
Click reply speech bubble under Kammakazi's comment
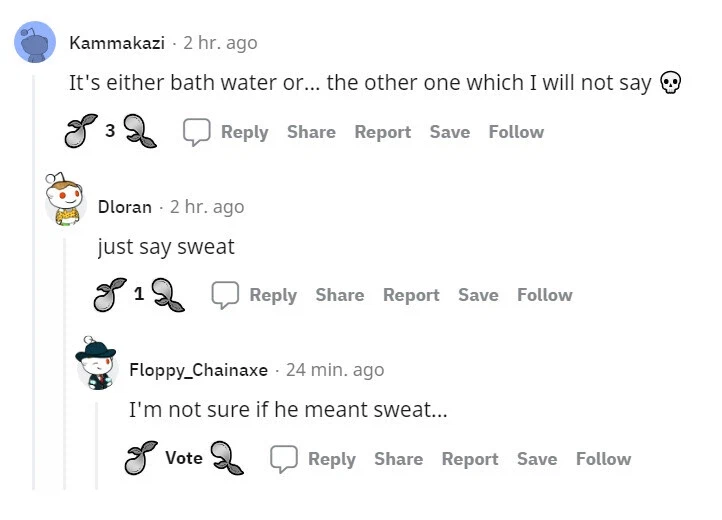point(196,132)
